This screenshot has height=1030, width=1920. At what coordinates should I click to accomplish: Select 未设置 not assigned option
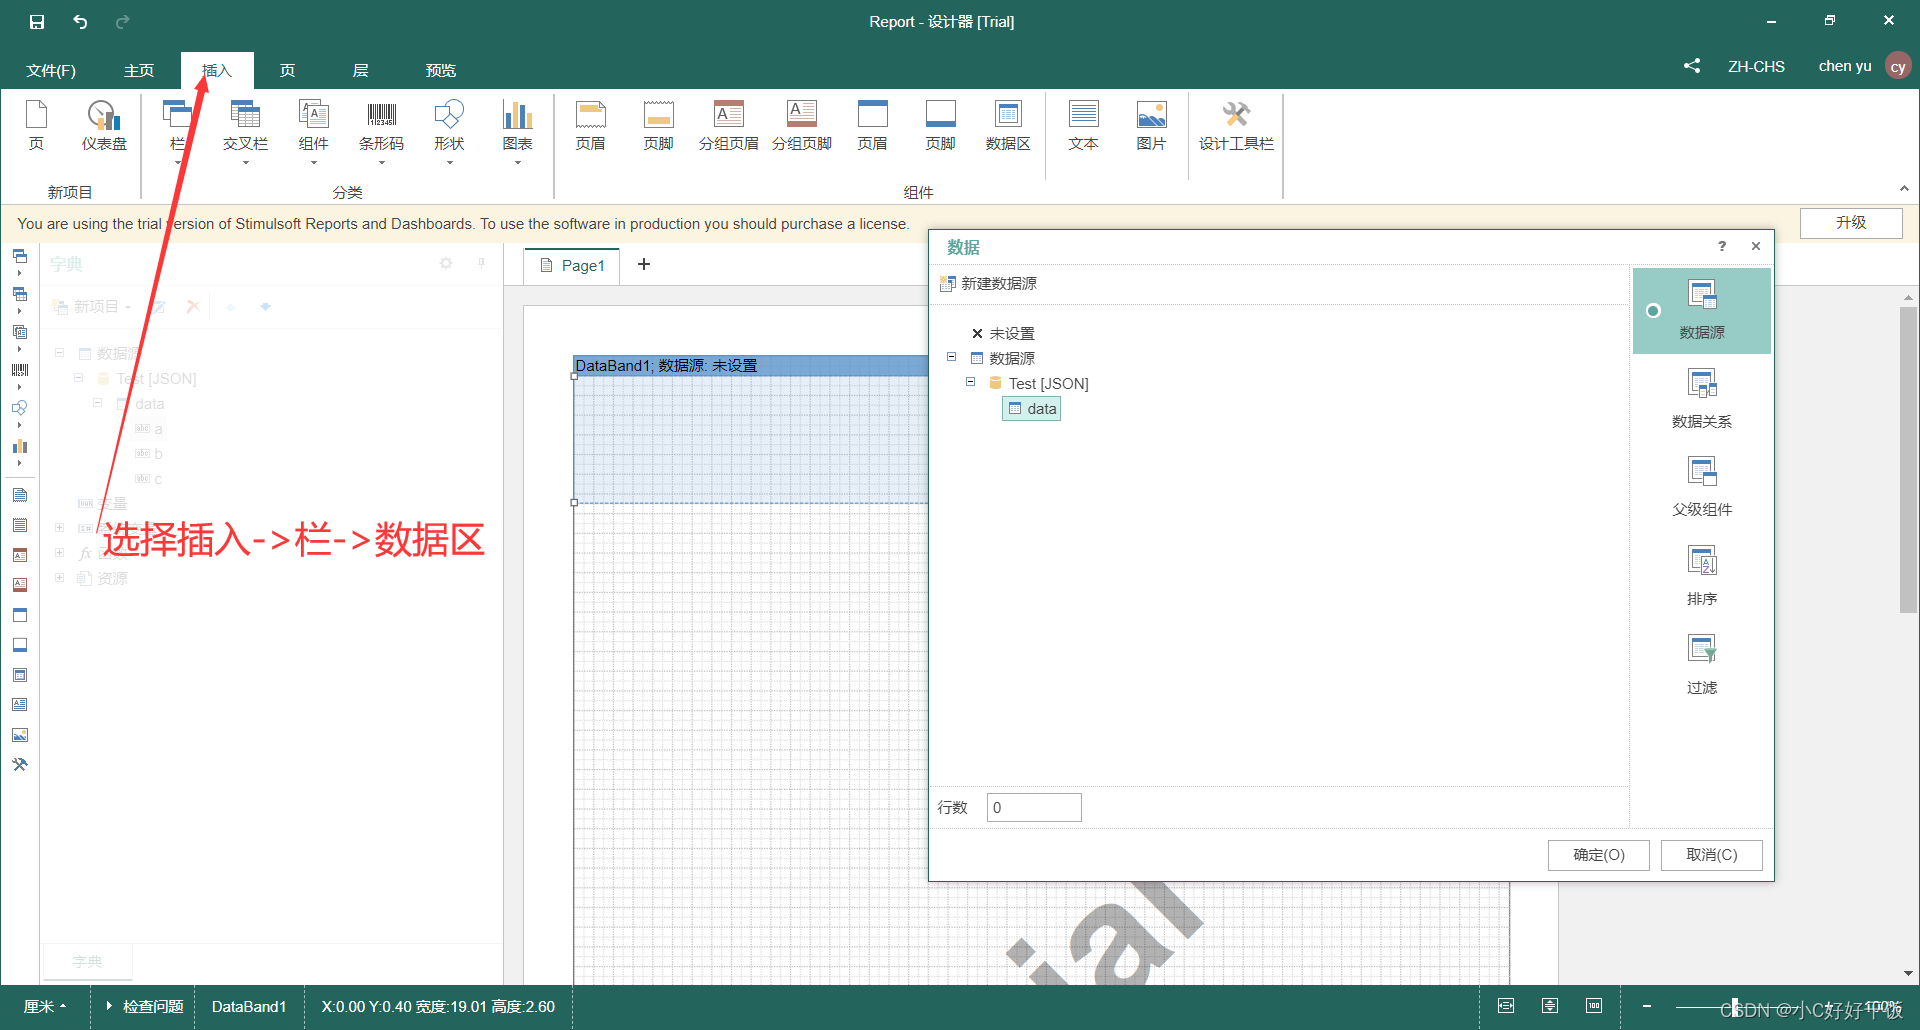[x=1003, y=334]
